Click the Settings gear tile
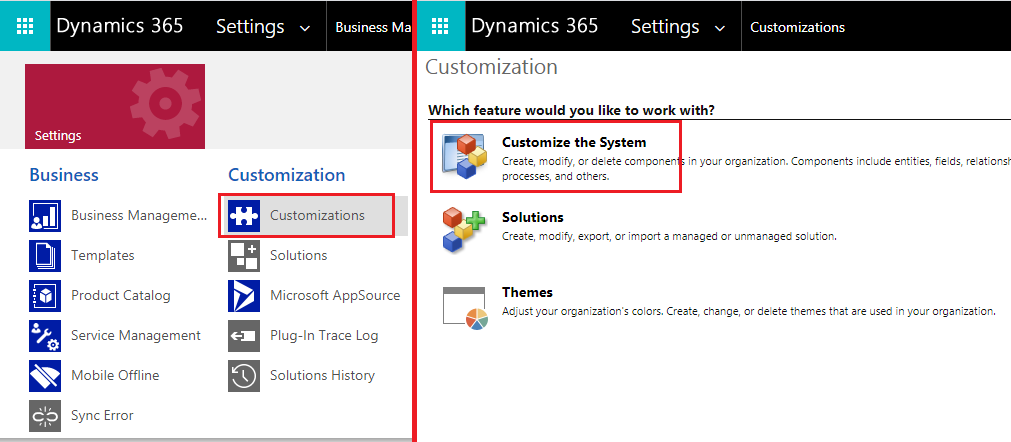This screenshot has width=1011, height=442. click(115, 106)
